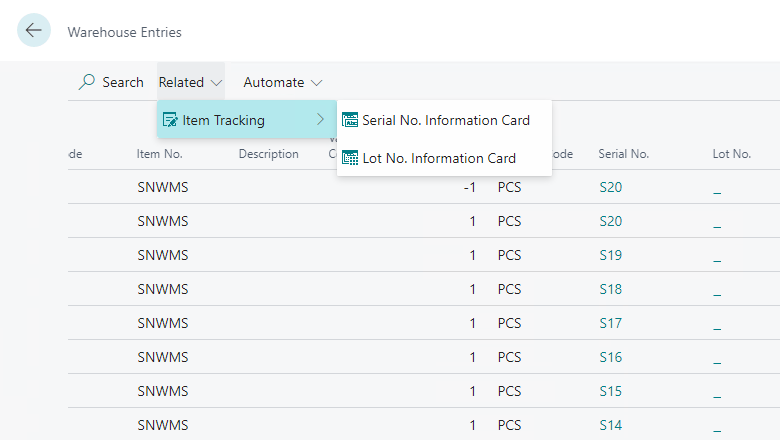780x440 pixels.
Task: Open Lot No. Information Card
Action: coord(444,158)
